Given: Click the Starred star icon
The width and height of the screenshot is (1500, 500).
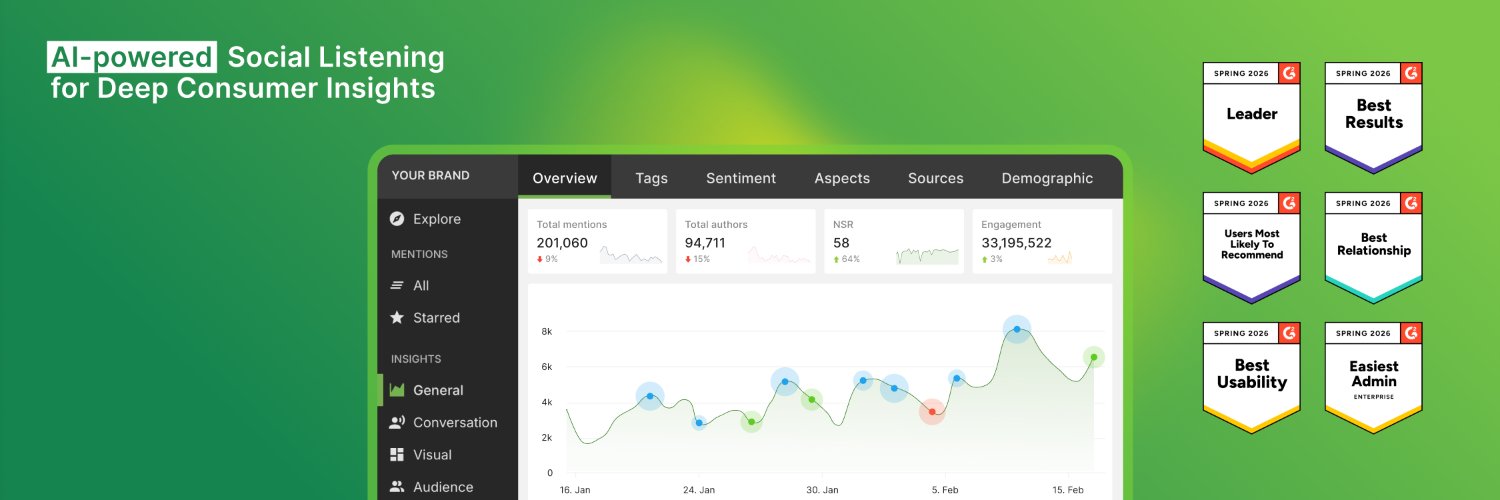Looking at the screenshot, I should [x=397, y=317].
